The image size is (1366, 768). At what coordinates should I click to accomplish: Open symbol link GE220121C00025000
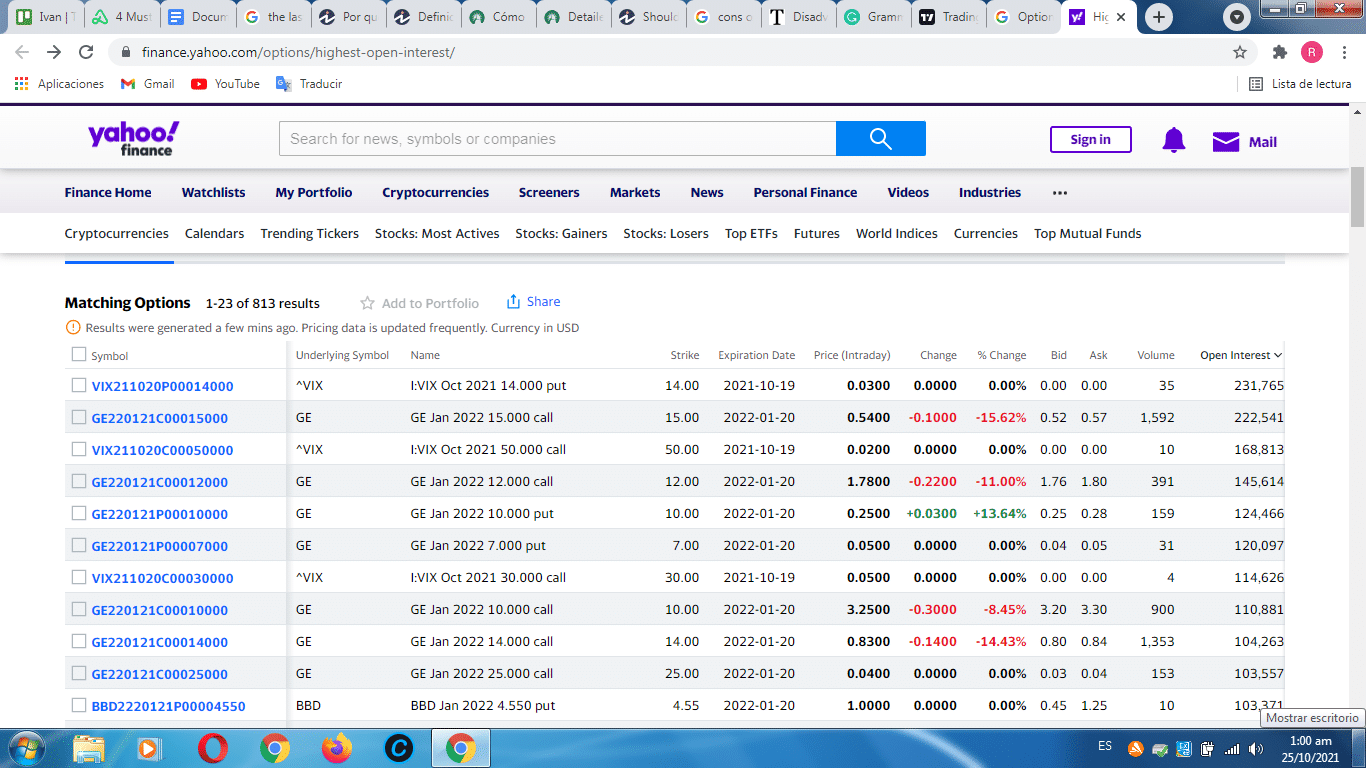160,674
